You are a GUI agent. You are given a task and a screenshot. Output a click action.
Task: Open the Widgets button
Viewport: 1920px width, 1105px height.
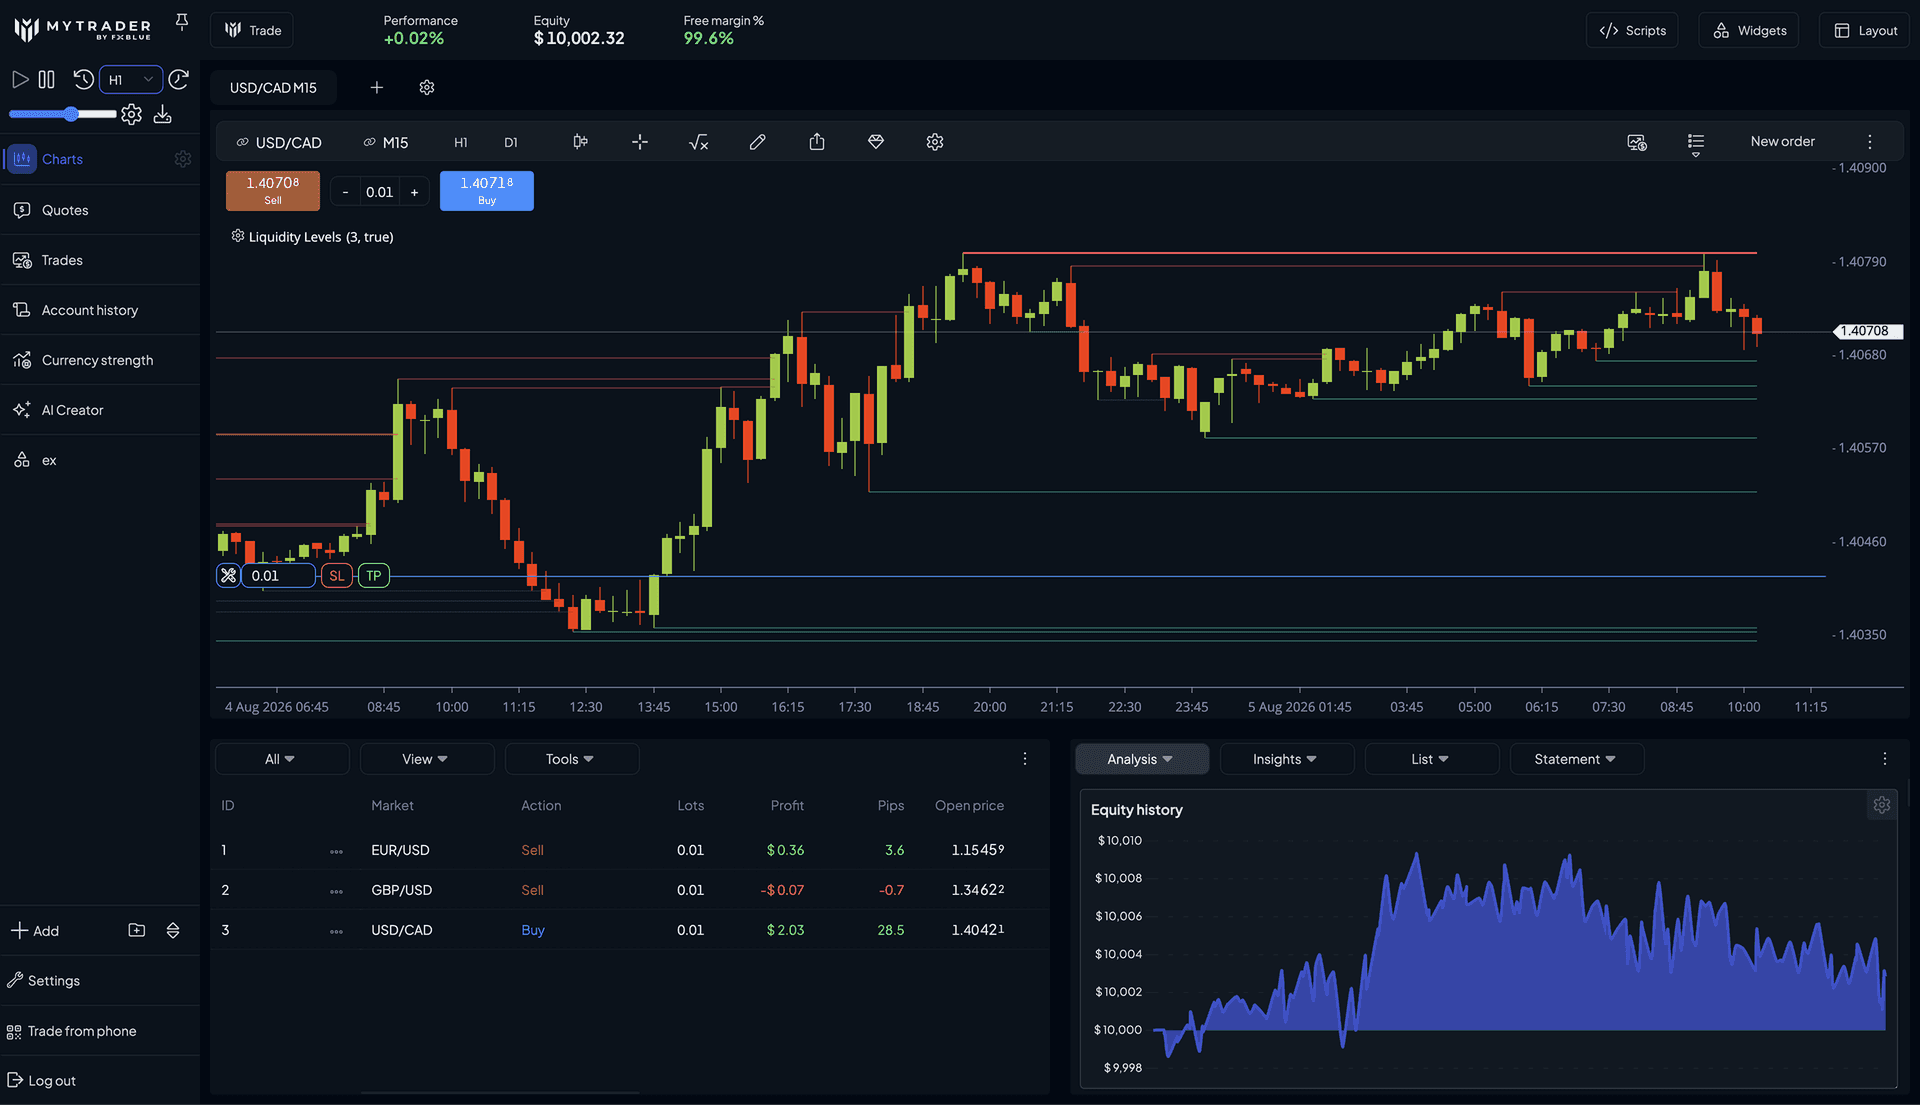coord(1749,30)
